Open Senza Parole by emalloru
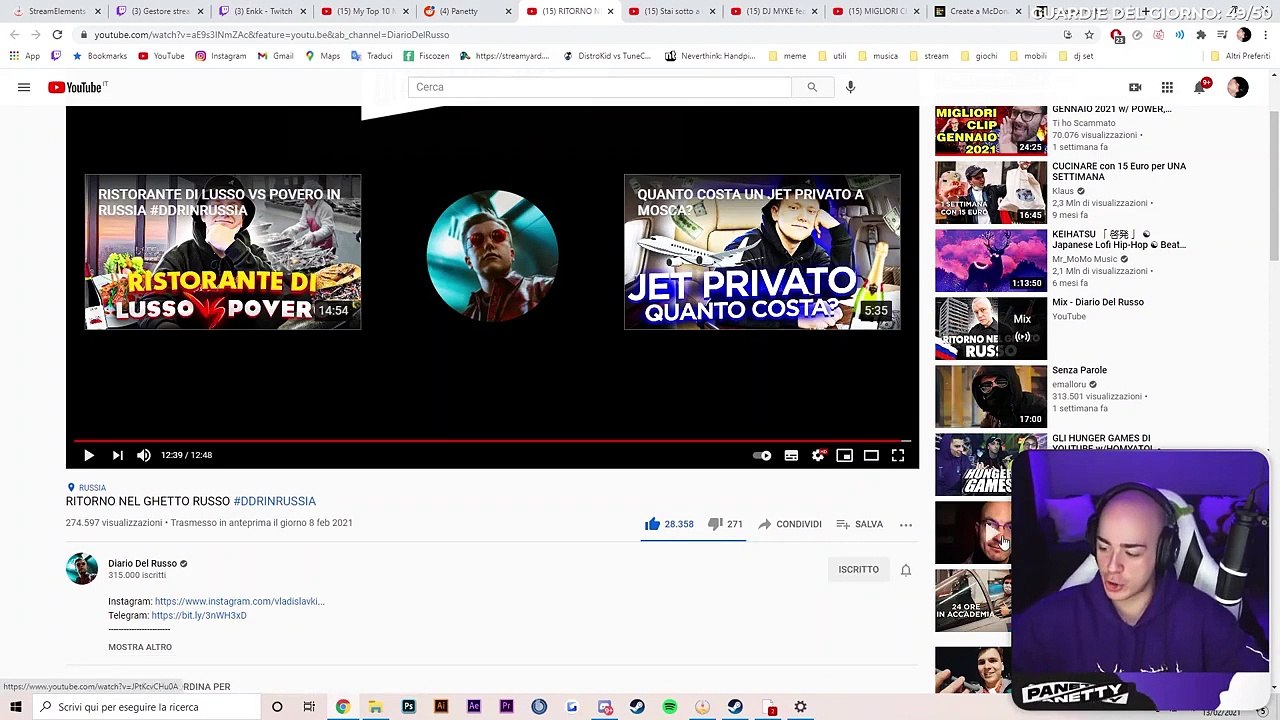The width and height of the screenshot is (1280, 720). pyautogui.click(x=1062, y=396)
